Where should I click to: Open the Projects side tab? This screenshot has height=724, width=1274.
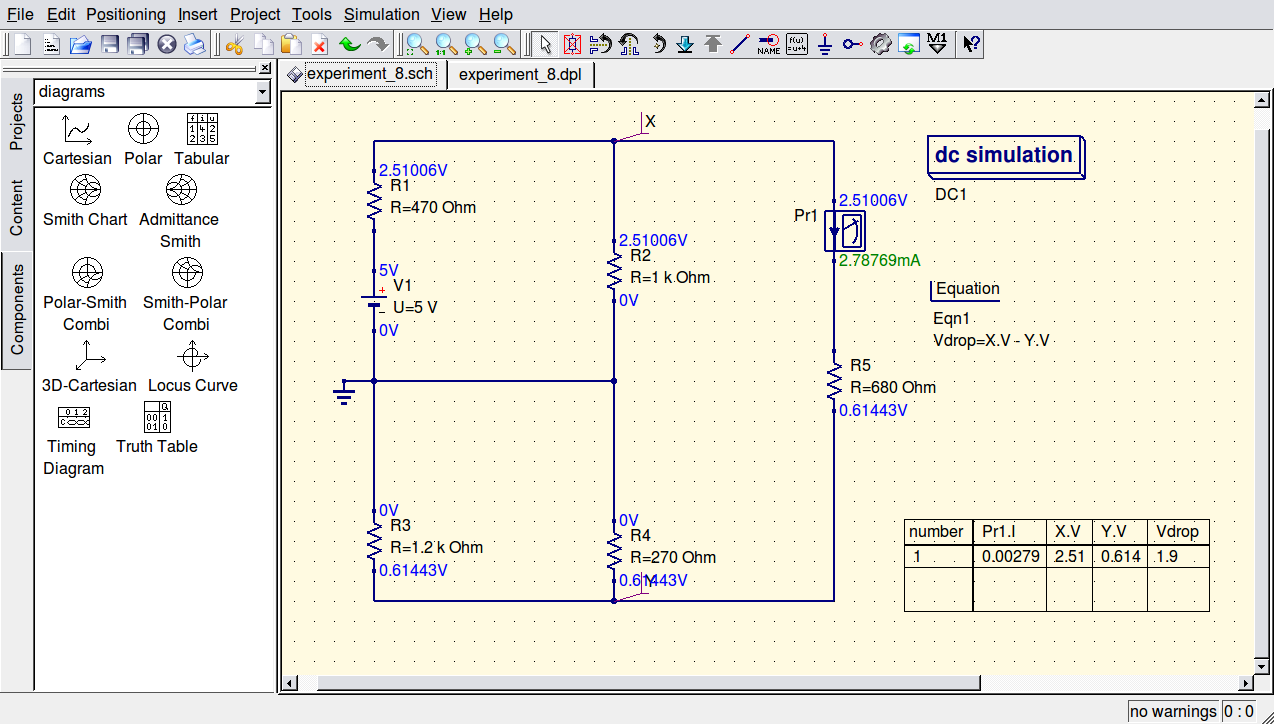(16, 122)
